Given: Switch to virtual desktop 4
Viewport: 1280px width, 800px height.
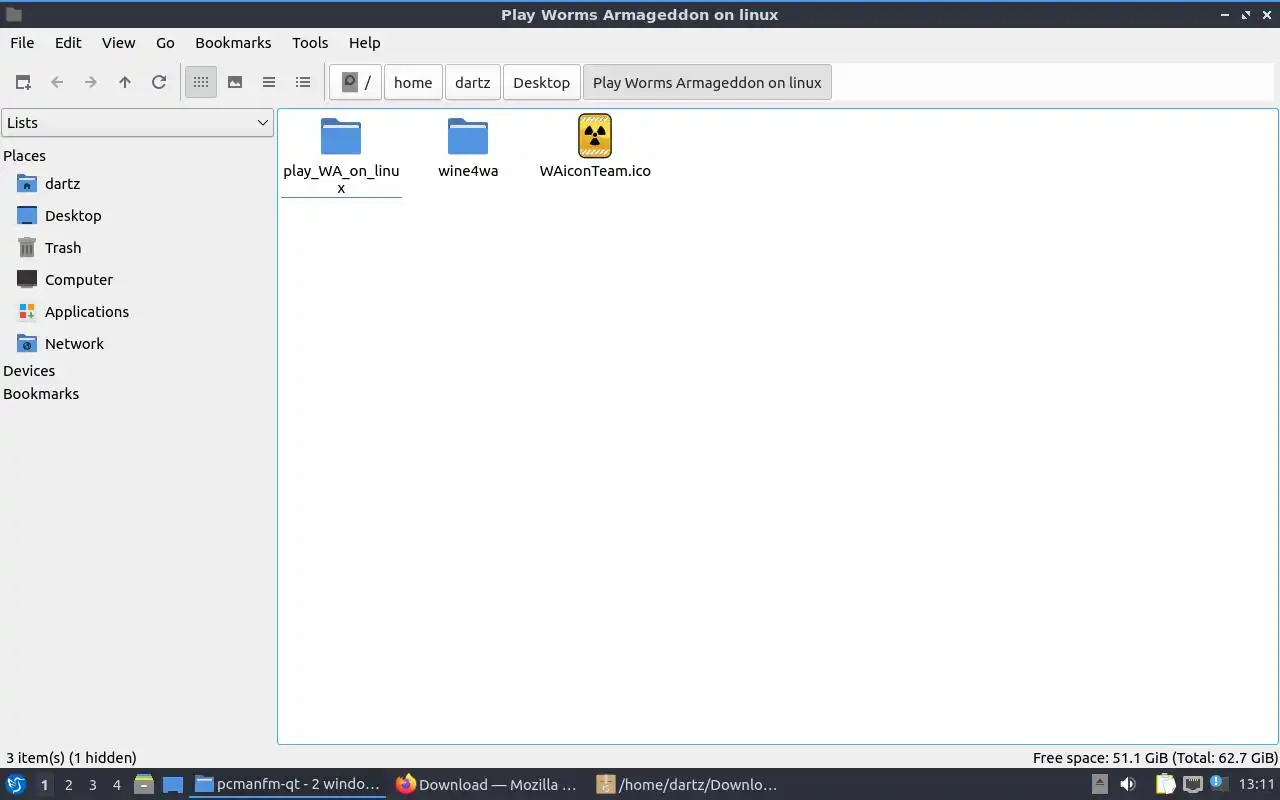Looking at the screenshot, I should pyautogui.click(x=116, y=785).
